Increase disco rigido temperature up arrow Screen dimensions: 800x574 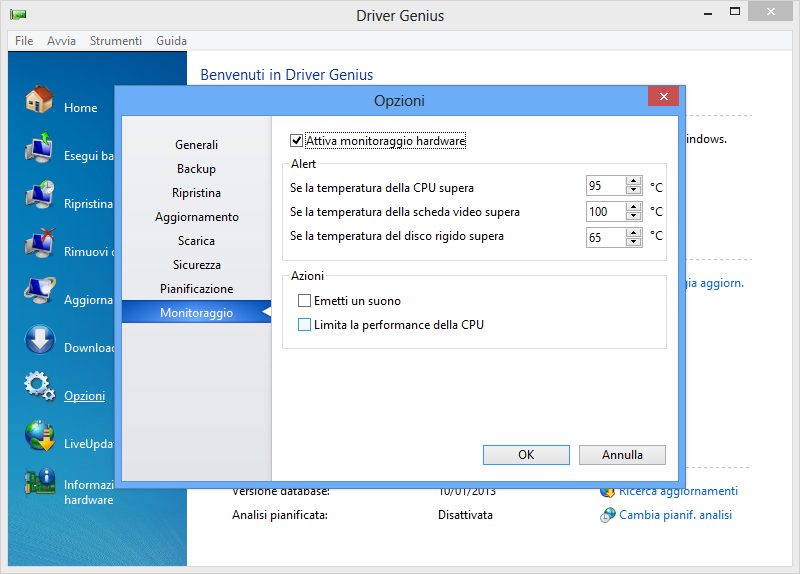coord(634,233)
